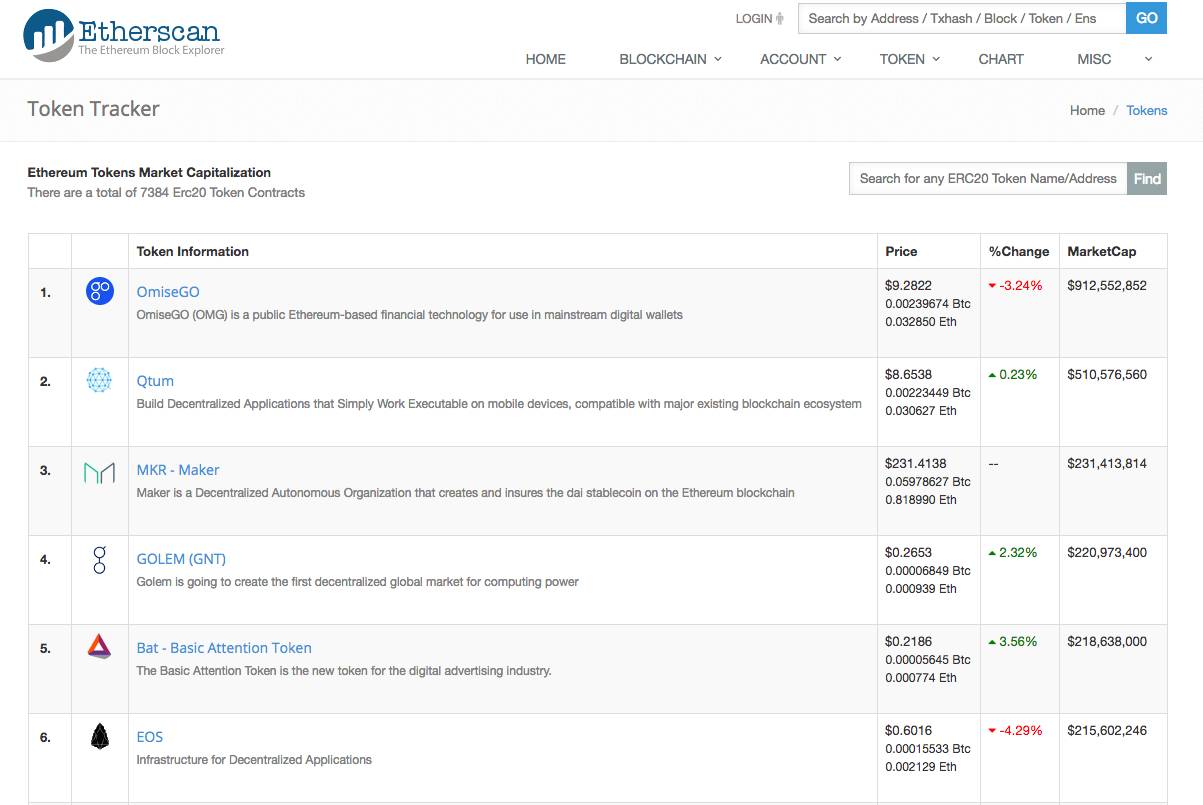Select Qtum price $8.6538
The height and width of the screenshot is (805, 1203).
908,375
